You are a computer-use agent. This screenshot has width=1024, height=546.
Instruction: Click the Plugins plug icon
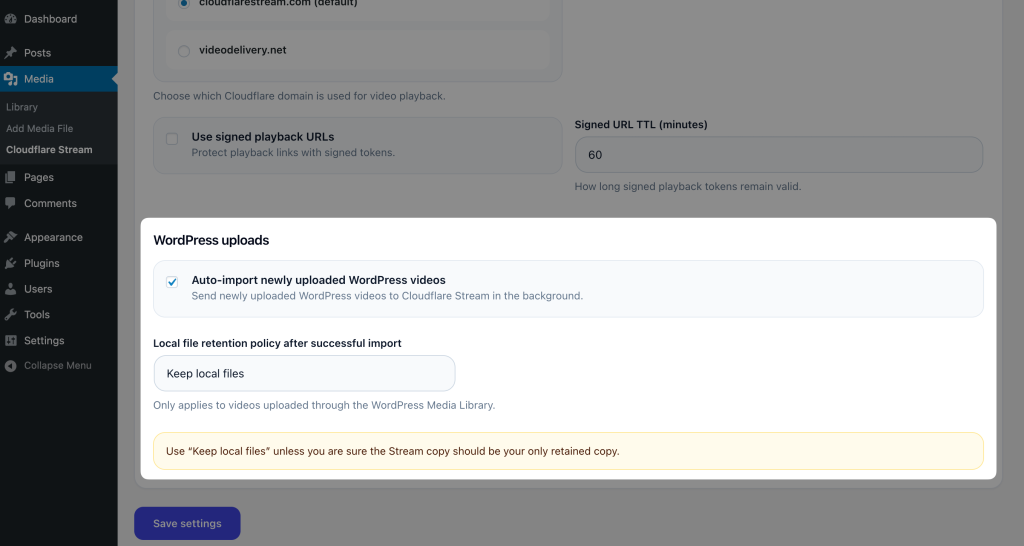[x=11, y=263]
